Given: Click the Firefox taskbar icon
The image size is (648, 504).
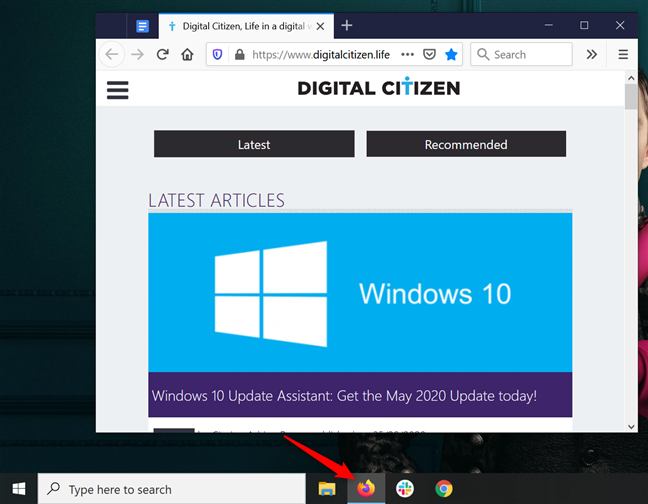Looking at the screenshot, I should coord(366,489).
